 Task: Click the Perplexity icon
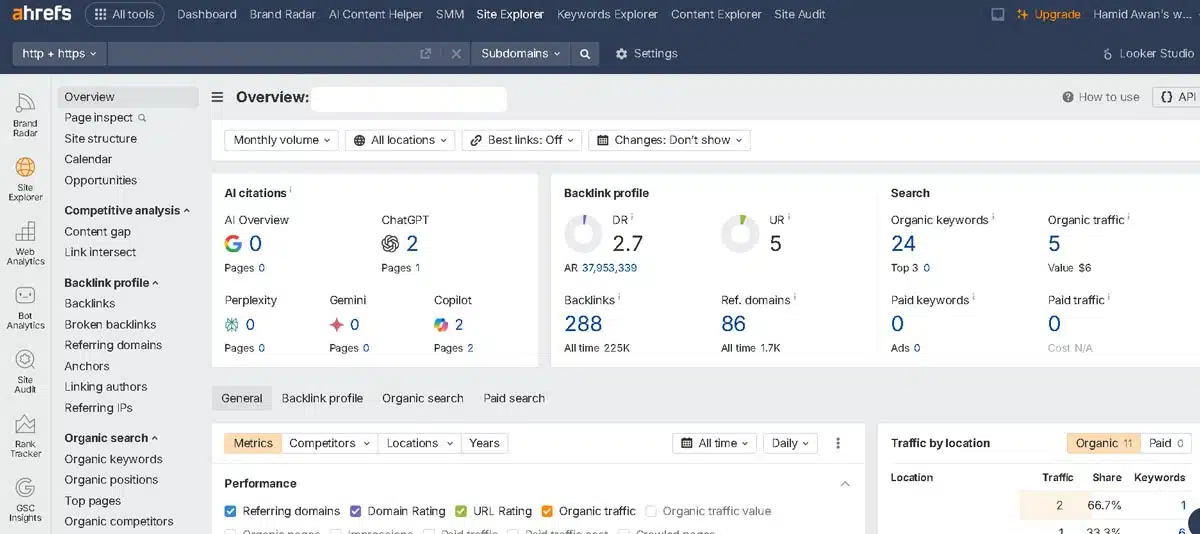click(x=232, y=324)
